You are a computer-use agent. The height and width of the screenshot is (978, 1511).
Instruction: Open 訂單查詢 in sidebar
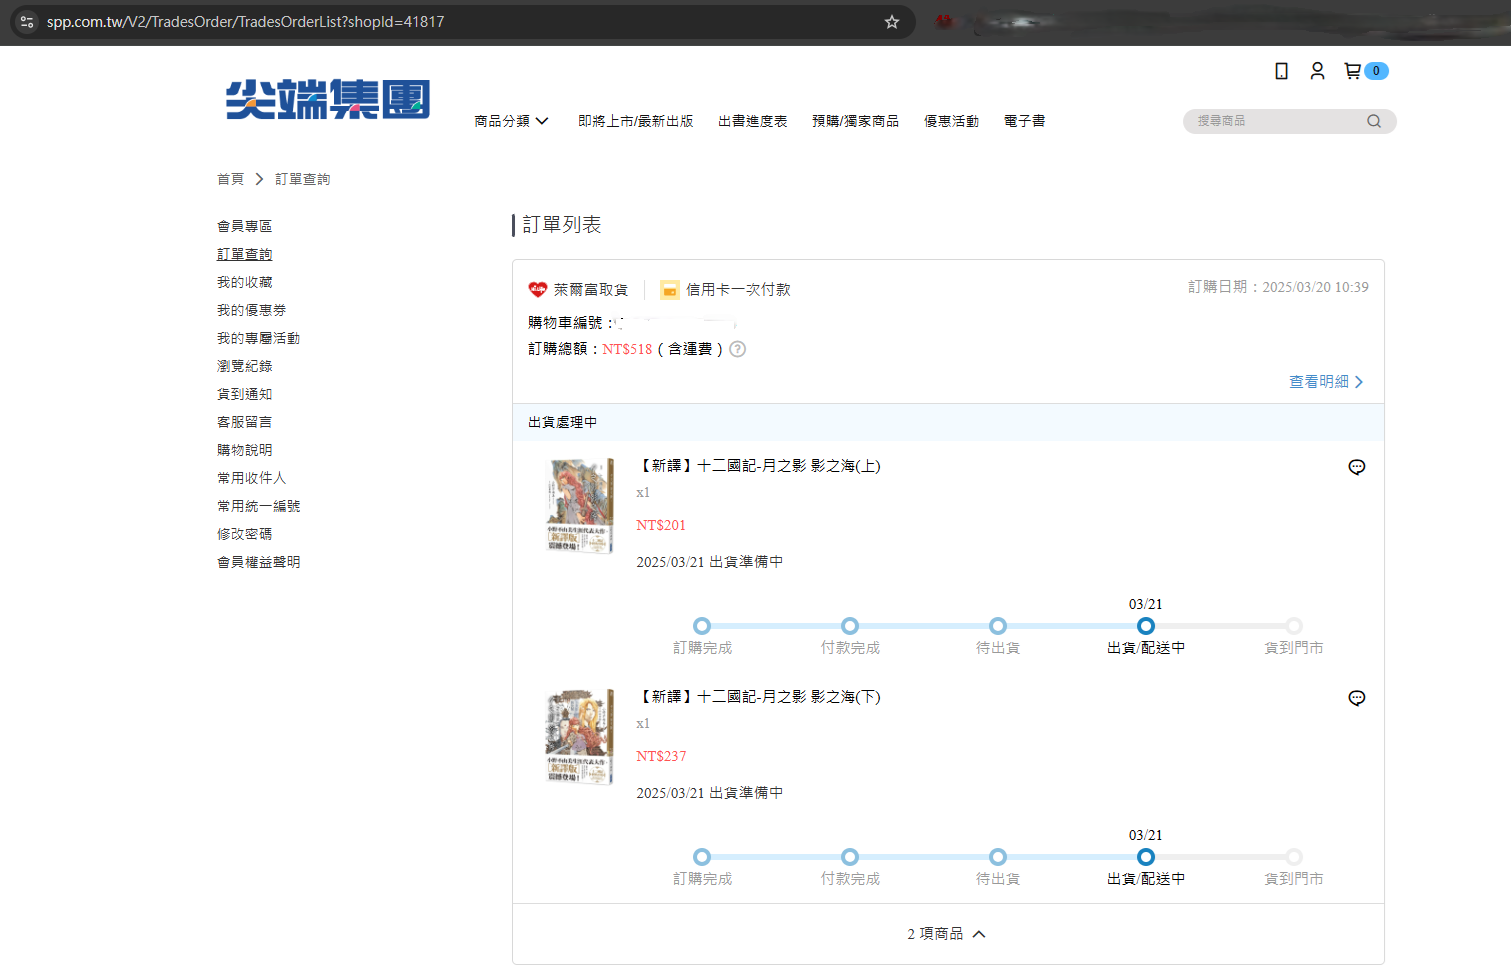(x=245, y=254)
